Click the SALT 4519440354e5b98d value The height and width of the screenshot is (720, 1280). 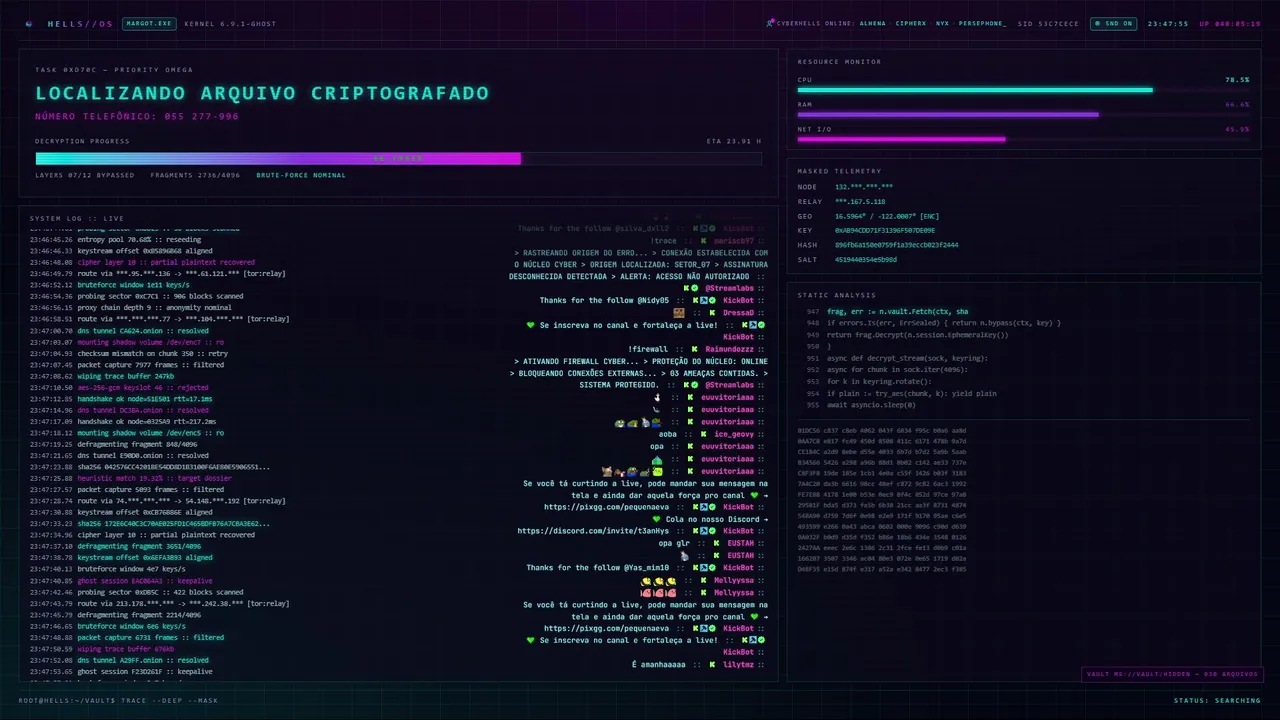point(866,259)
